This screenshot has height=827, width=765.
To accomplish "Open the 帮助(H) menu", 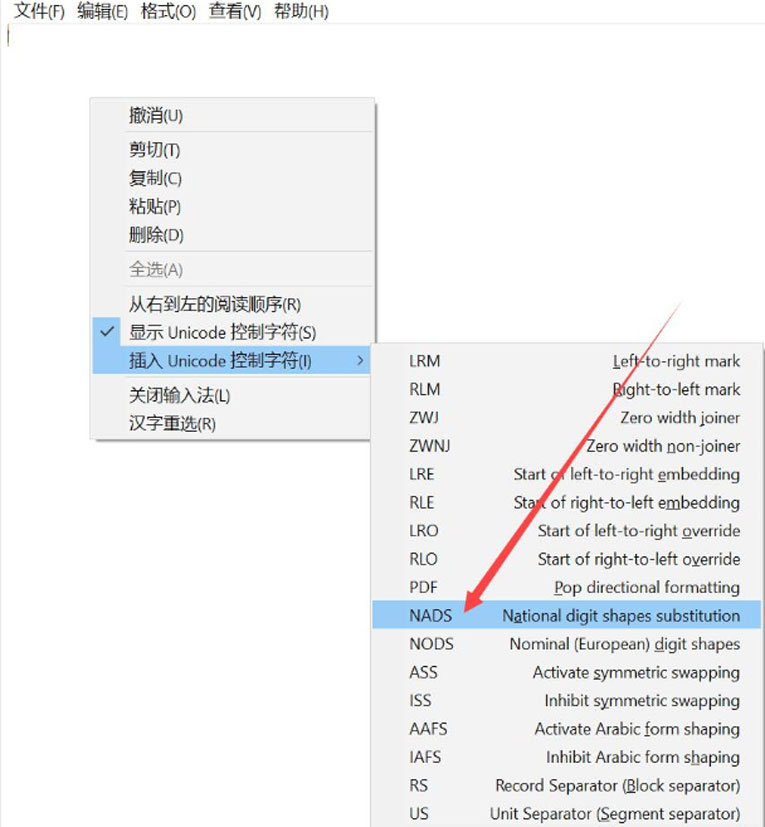I will 300,12.
